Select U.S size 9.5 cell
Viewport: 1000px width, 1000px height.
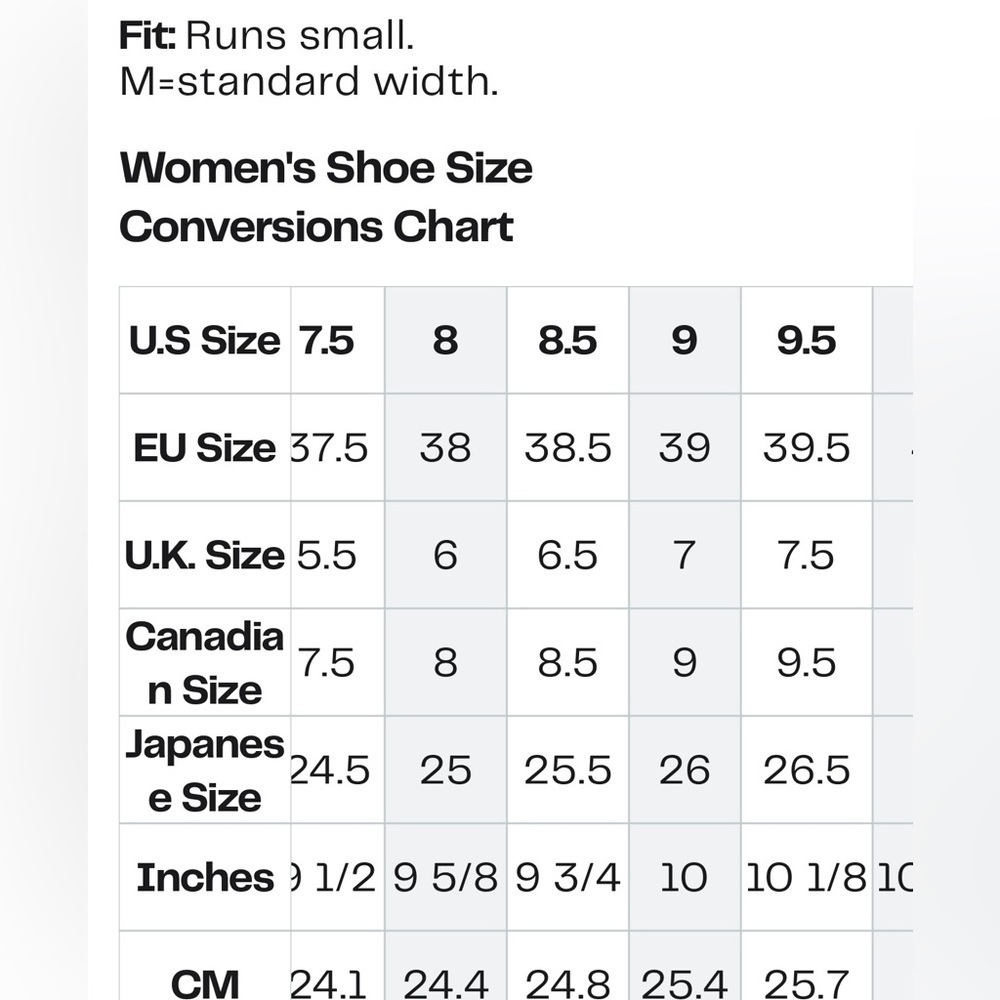coord(806,341)
